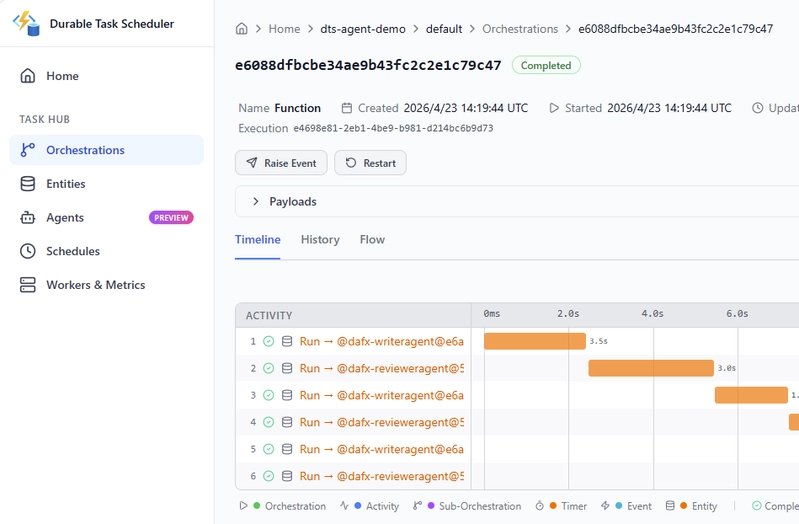Click the Schedules clock icon in sidebar
The width and height of the screenshot is (799, 524).
[x=28, y=251]
